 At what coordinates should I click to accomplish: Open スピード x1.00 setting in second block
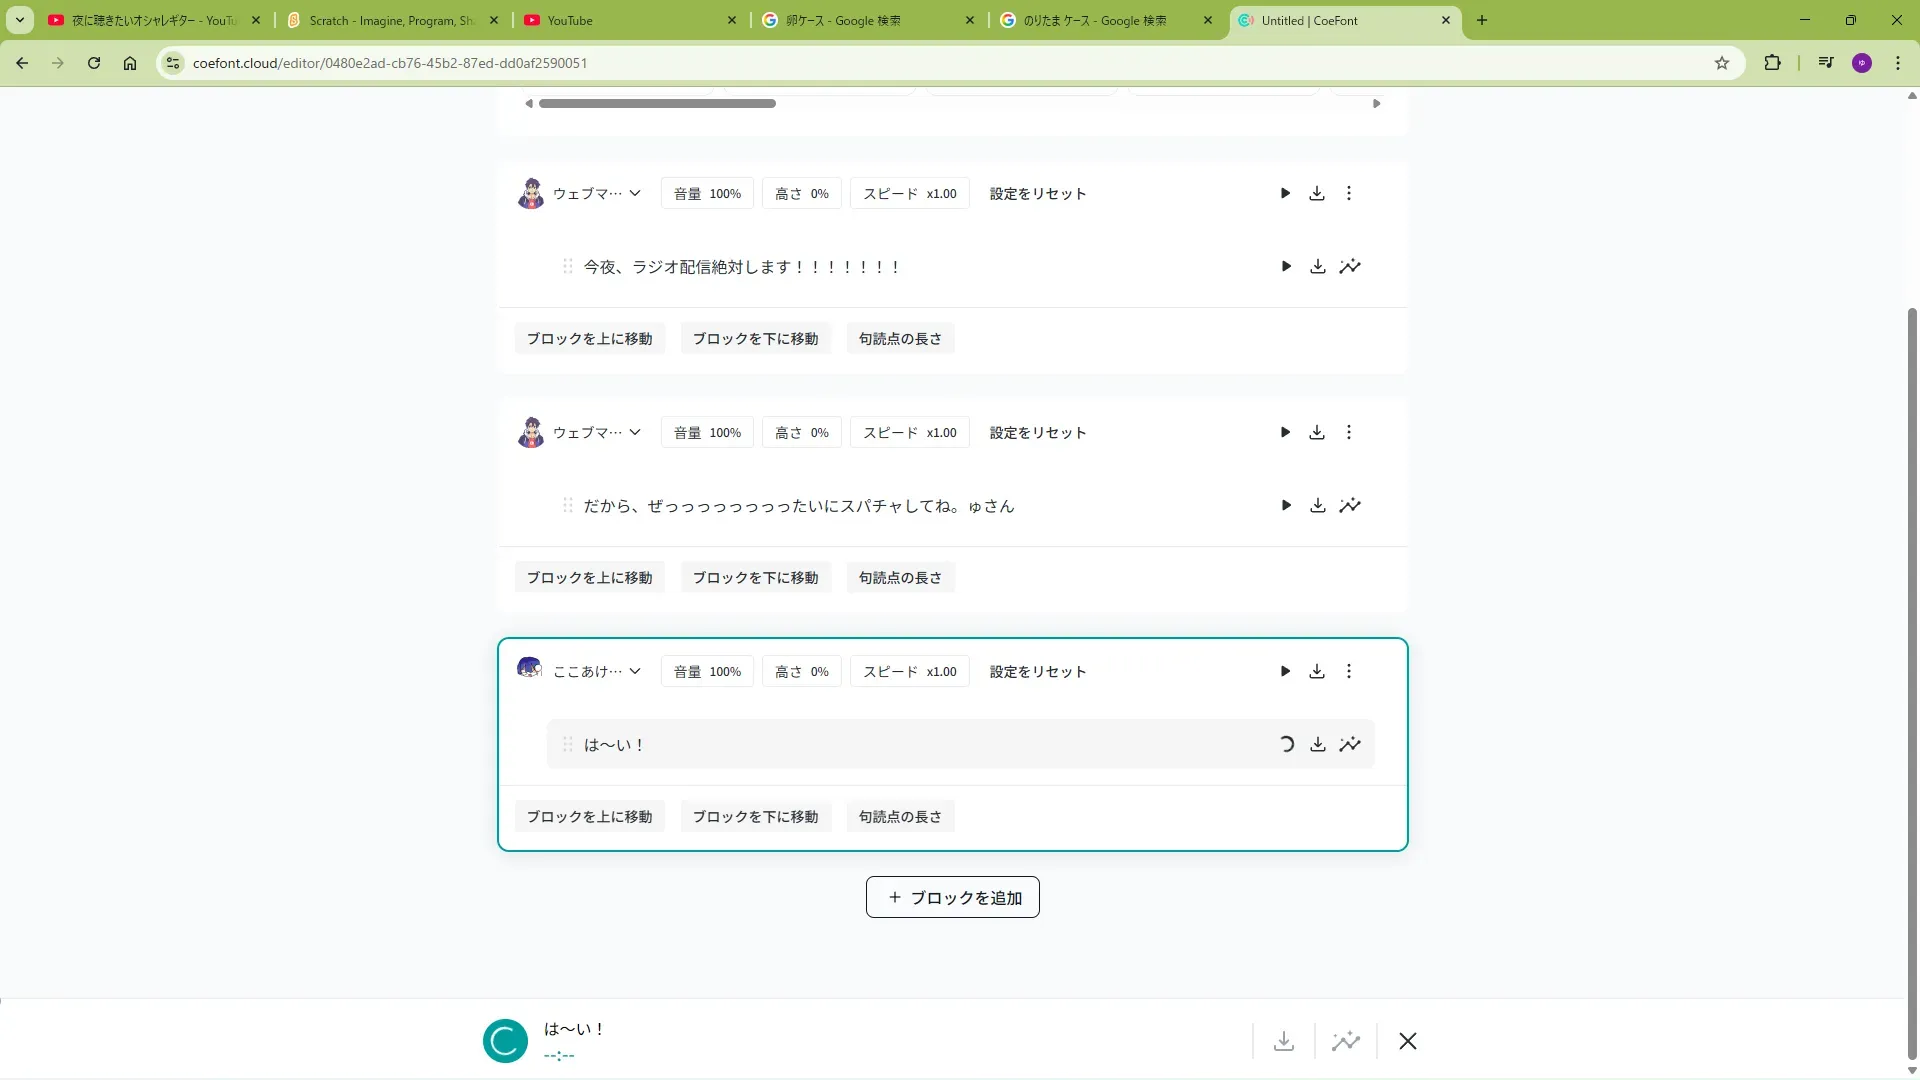909,432
